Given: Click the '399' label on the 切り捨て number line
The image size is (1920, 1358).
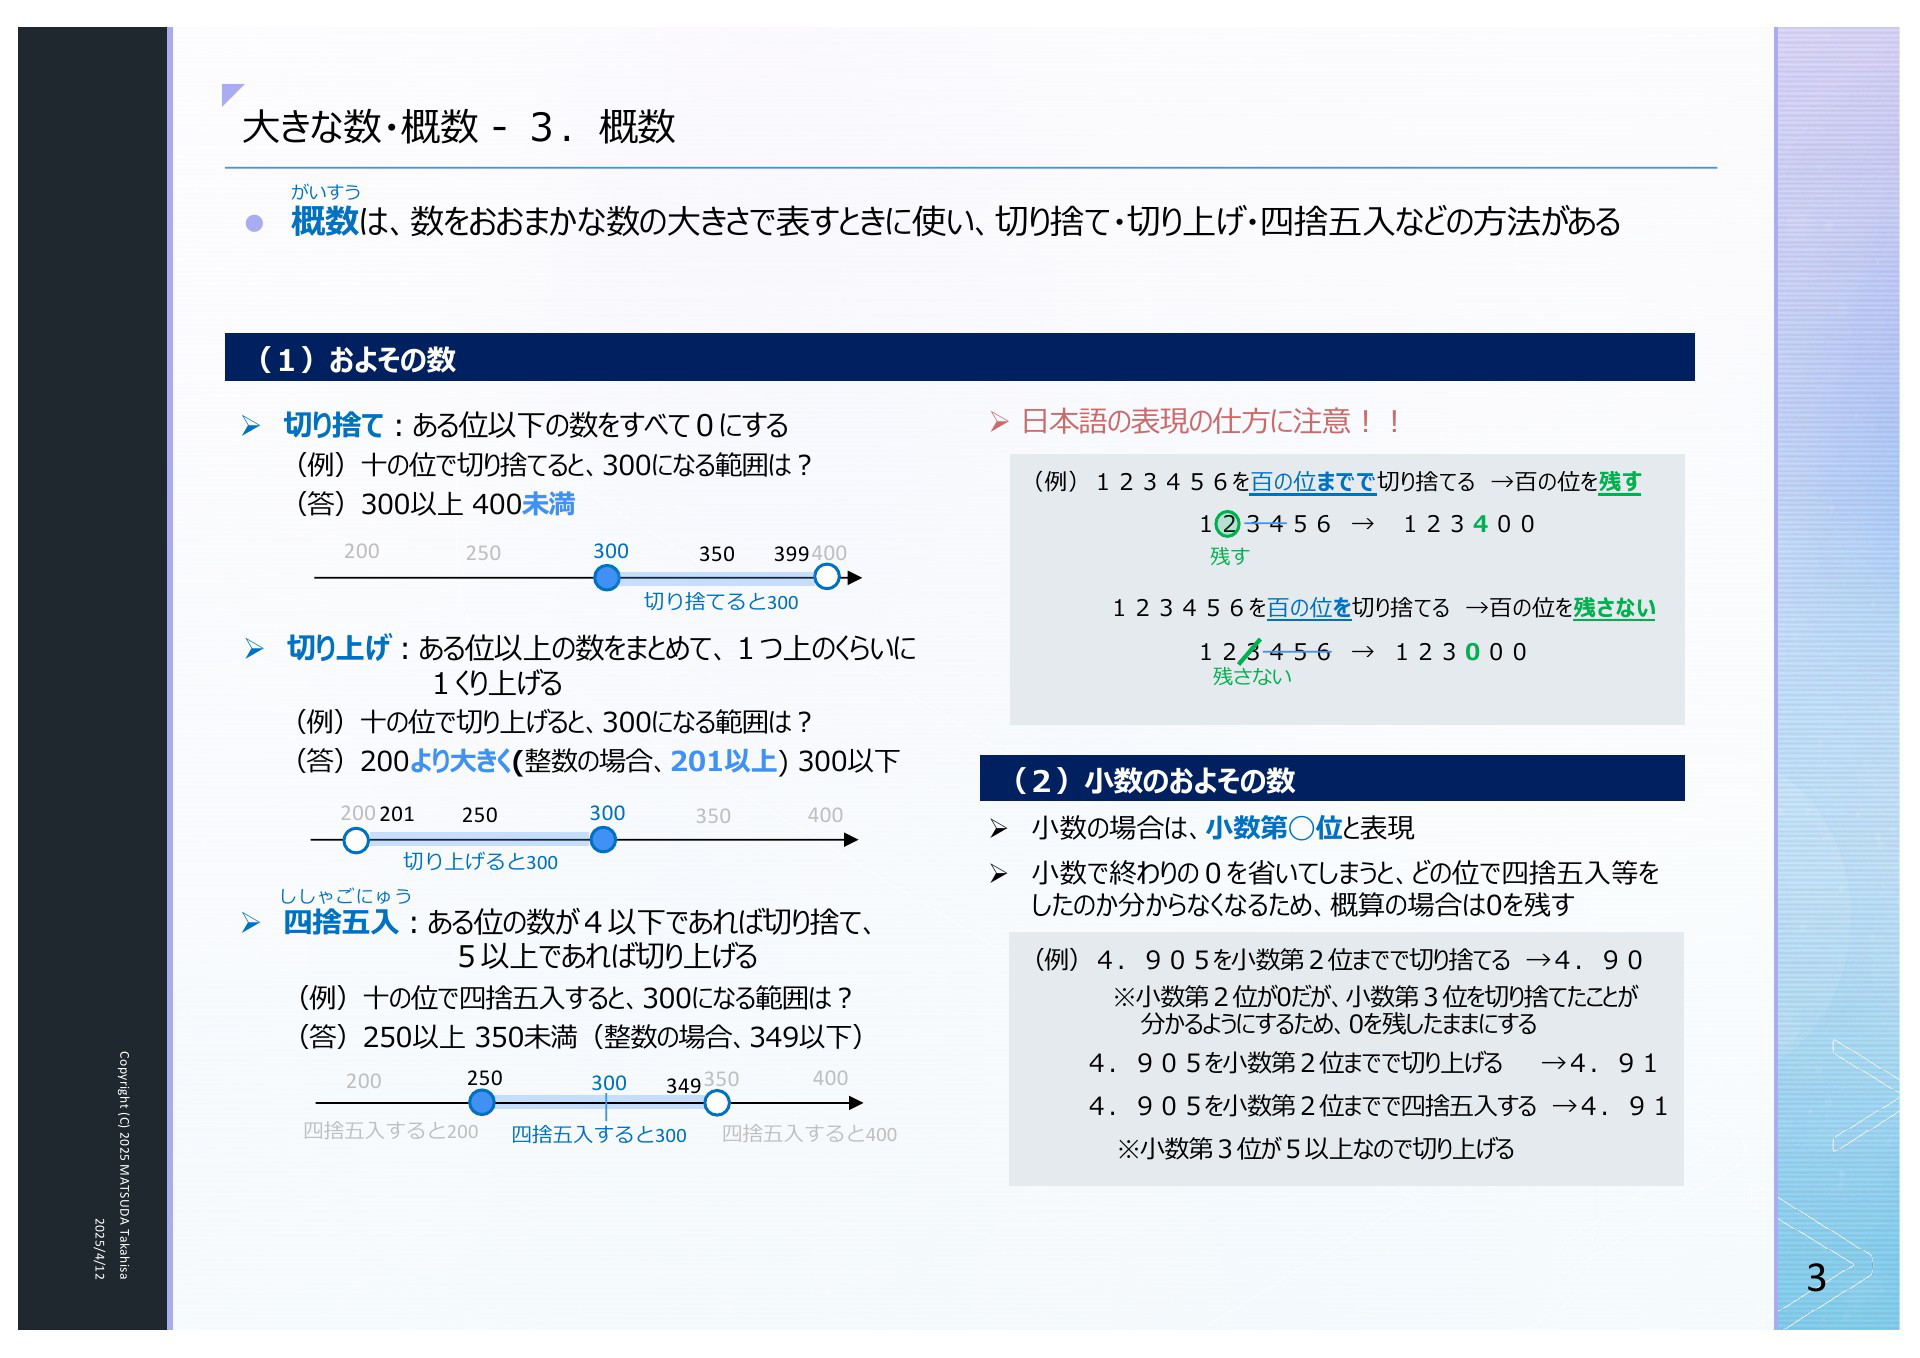Looking at the screenshot, I should tap(791, 553).
